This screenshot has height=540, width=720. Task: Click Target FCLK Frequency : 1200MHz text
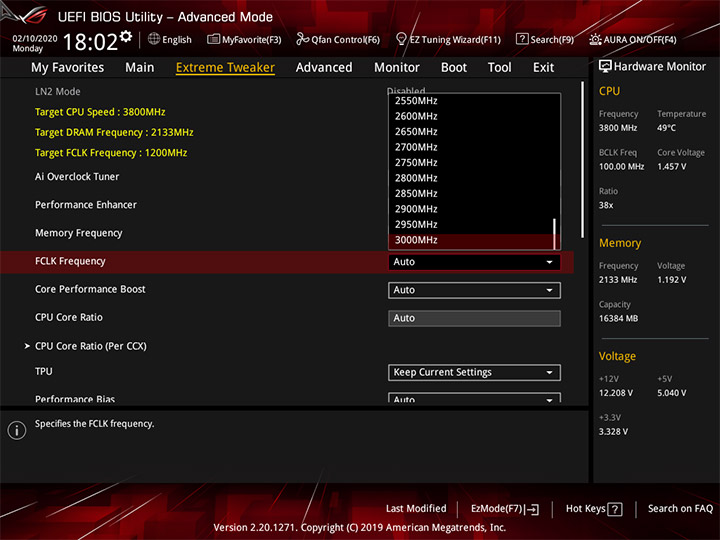click(x=111, y=152)
